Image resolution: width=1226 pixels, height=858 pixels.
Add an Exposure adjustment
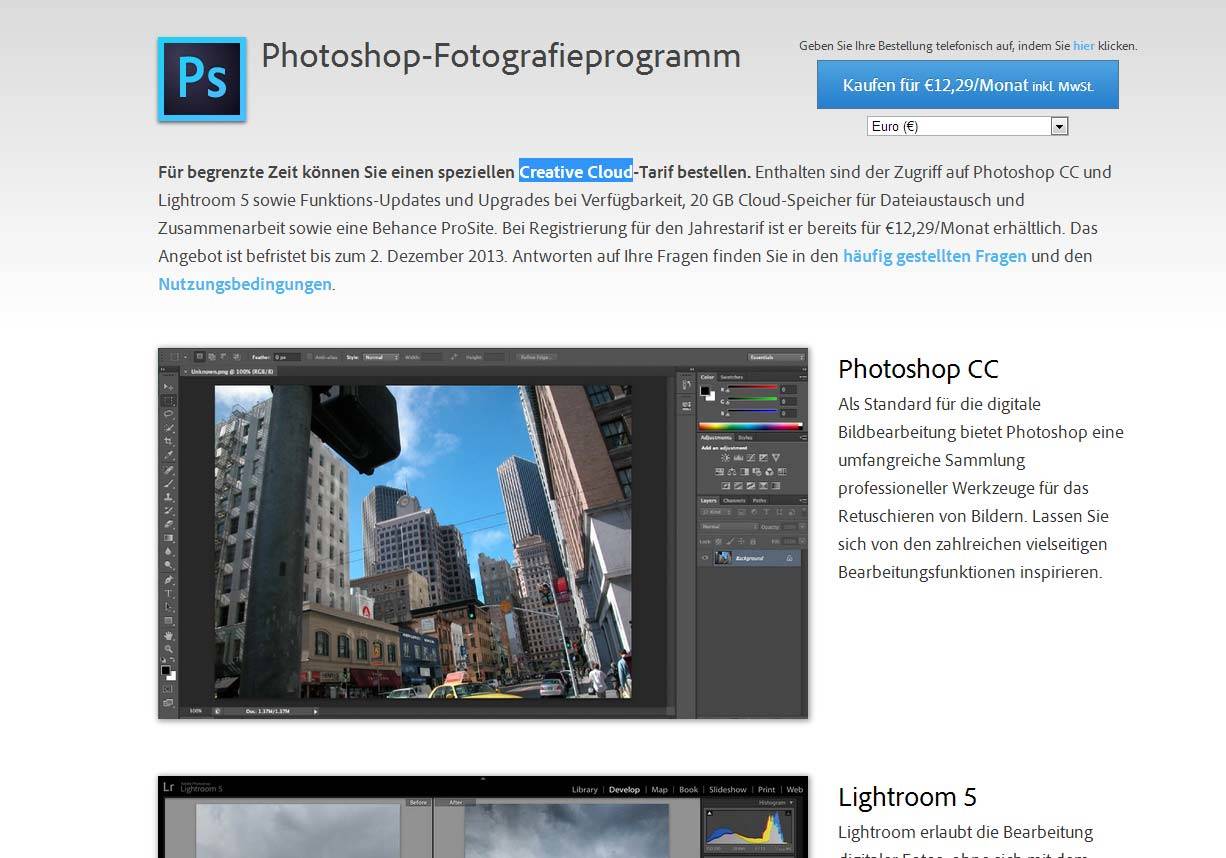763,458
